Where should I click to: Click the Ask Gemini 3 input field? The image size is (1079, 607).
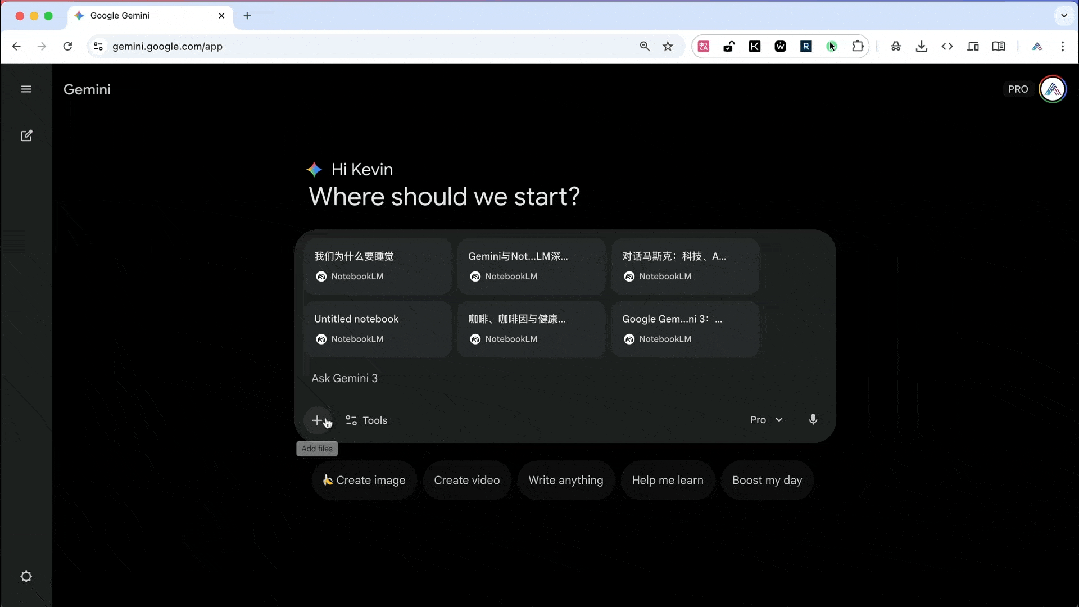coord(500,378)
